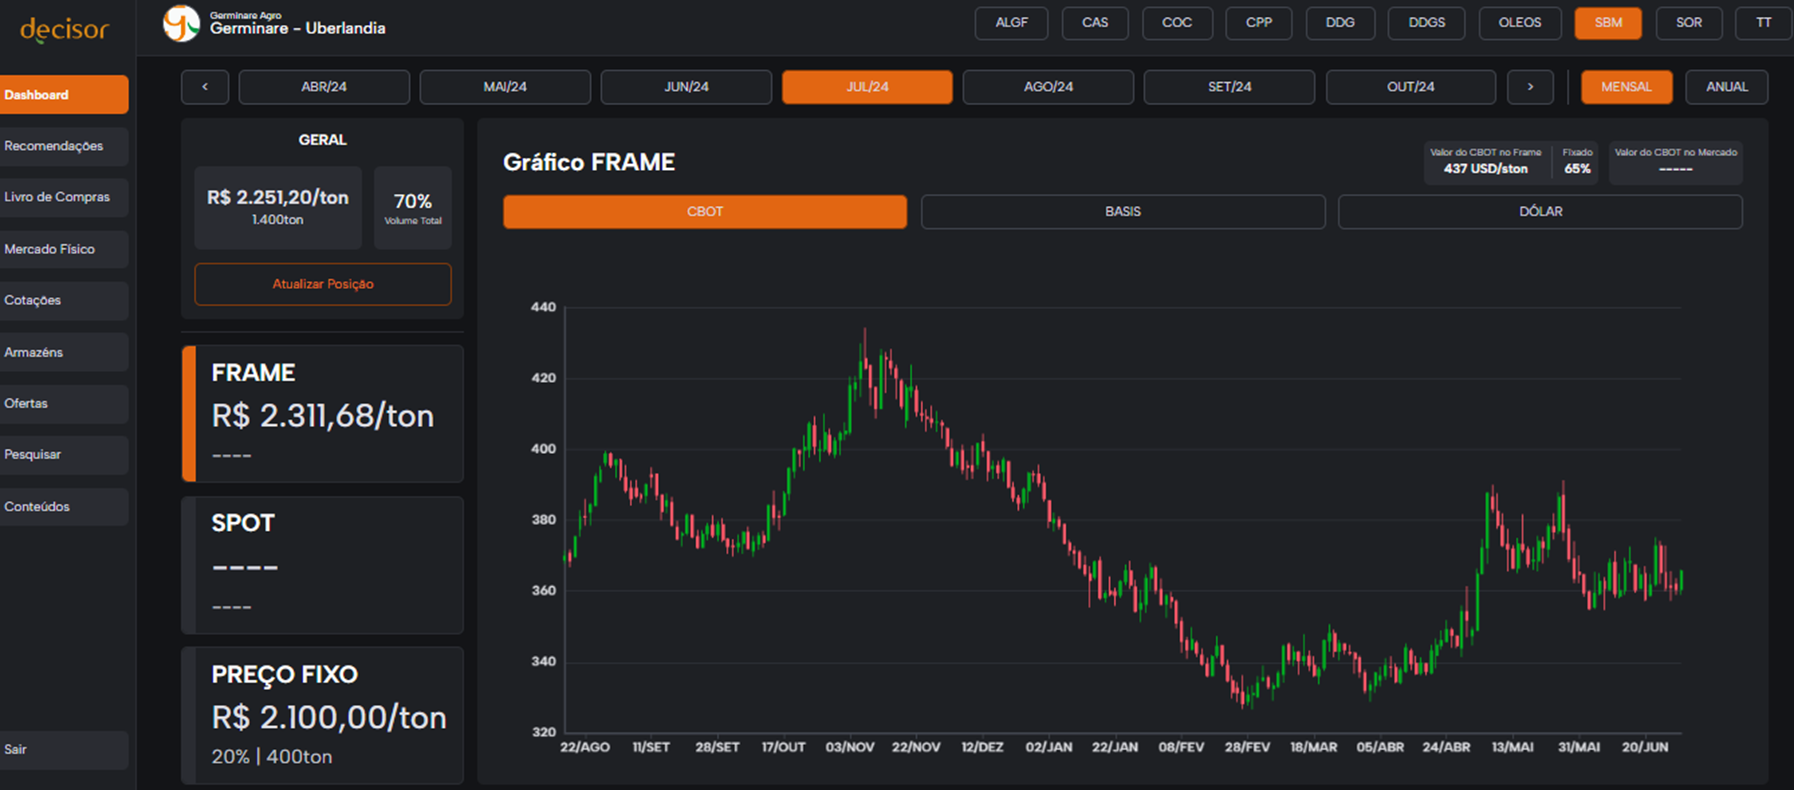Switch to month JUN/24
This screenshot has height=790, width=1794.
[x=686, y=87]
